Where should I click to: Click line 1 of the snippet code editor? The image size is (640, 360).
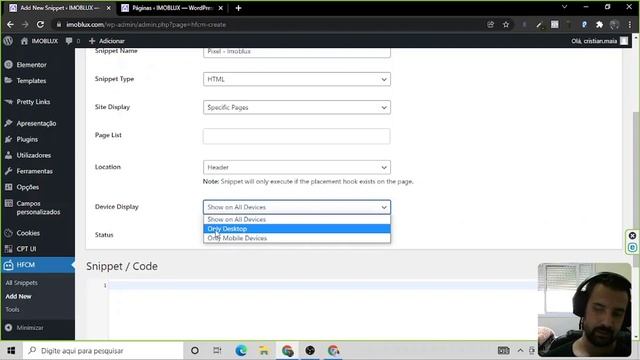tap(322, 285)
